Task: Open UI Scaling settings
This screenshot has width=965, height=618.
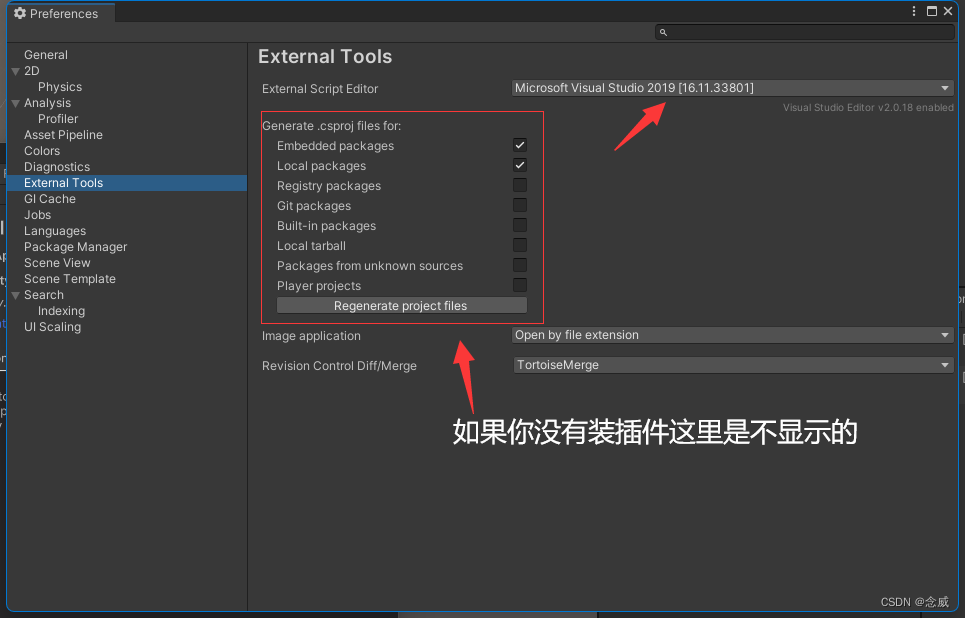Action: pyautogui.click(x=52, y=327)
